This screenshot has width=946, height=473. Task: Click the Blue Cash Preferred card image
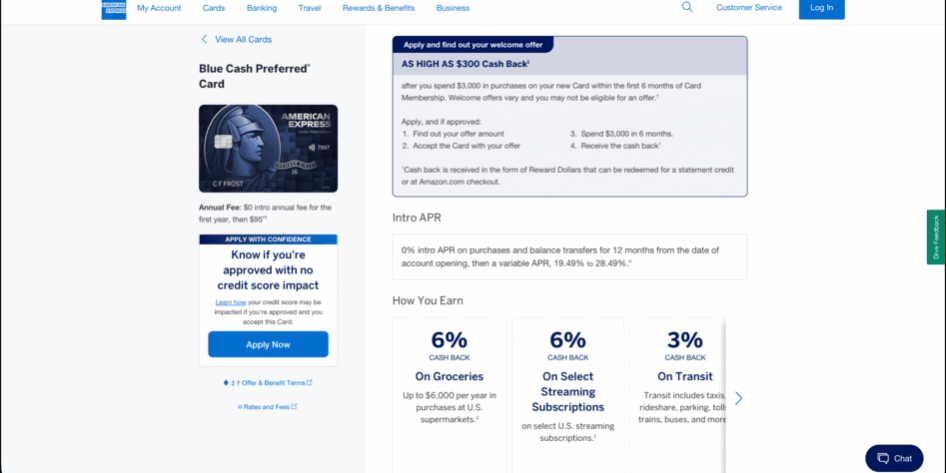(x=268, y=148)
